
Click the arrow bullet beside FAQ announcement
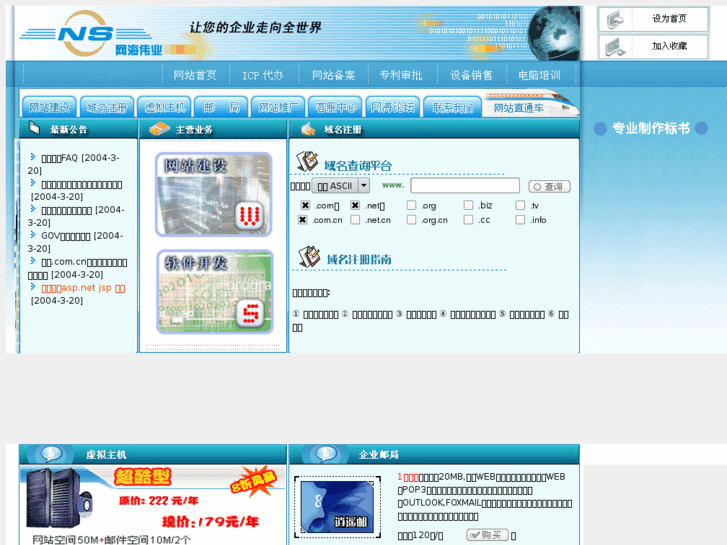coord(33,156)
